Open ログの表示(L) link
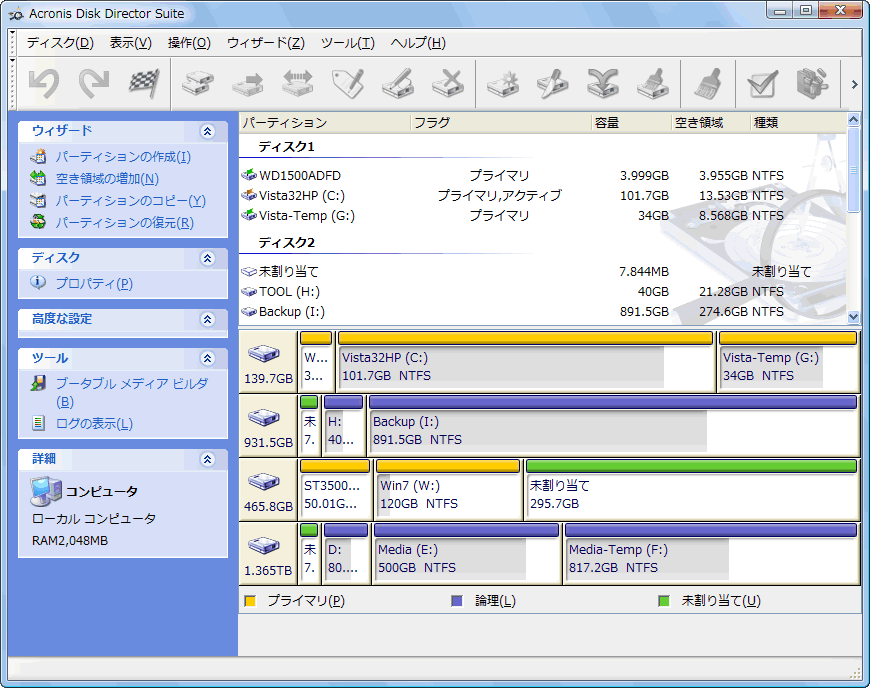This screenshot has height=688, width=870. coord(94,424)
